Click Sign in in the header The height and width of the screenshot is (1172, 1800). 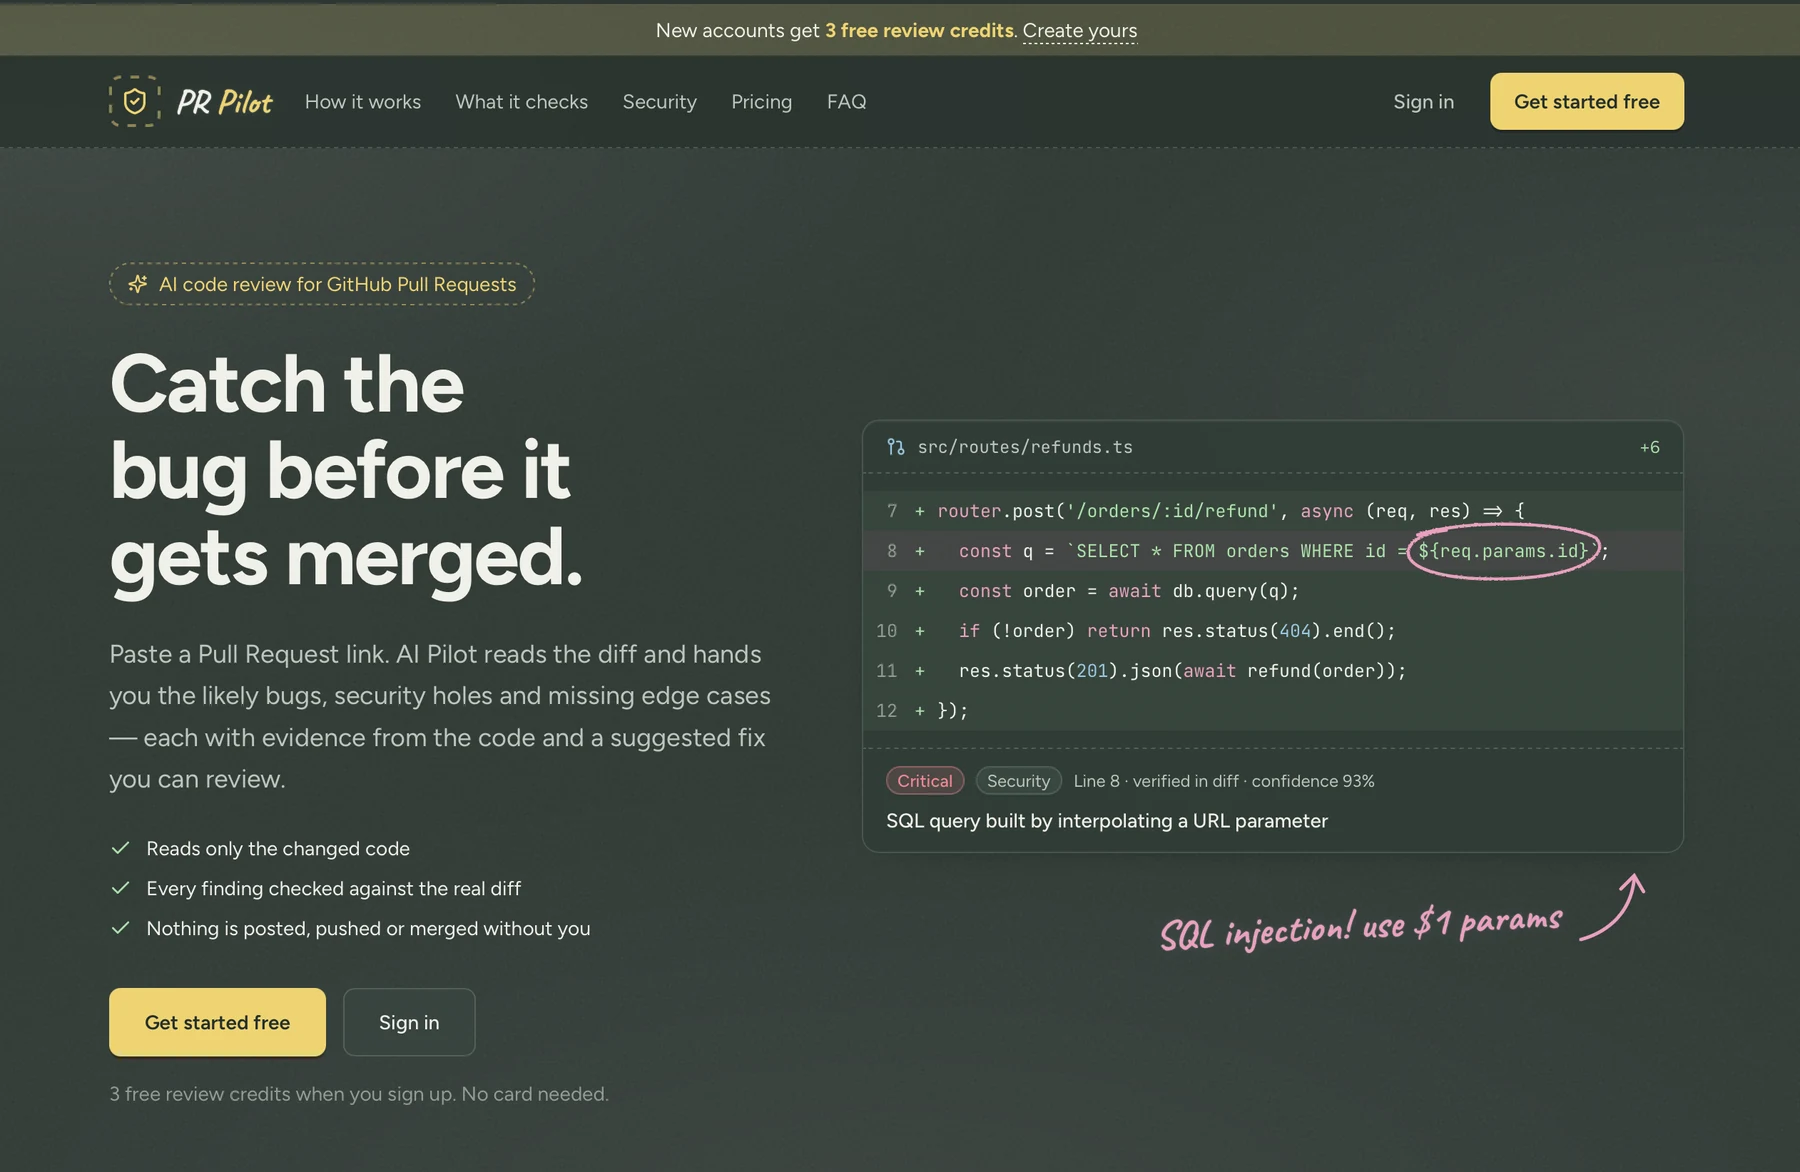point(1424,102)
